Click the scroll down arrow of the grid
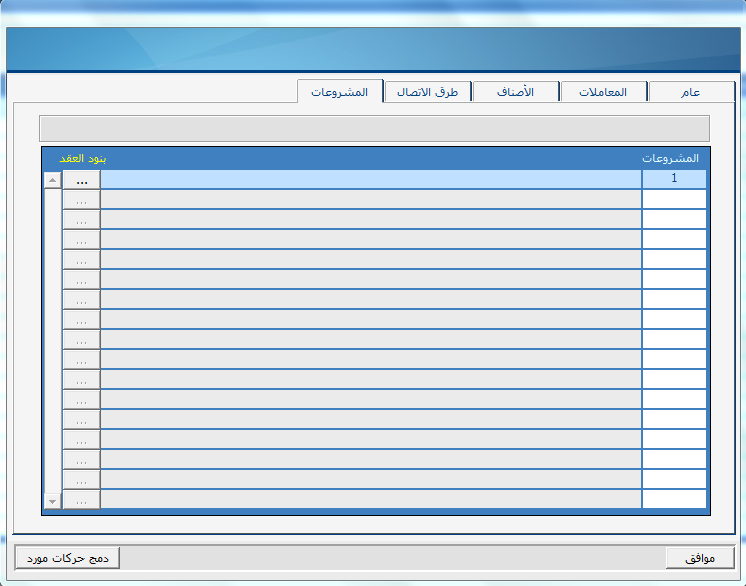Viewport: 746px width, 586px height. [x=53, y=499]
